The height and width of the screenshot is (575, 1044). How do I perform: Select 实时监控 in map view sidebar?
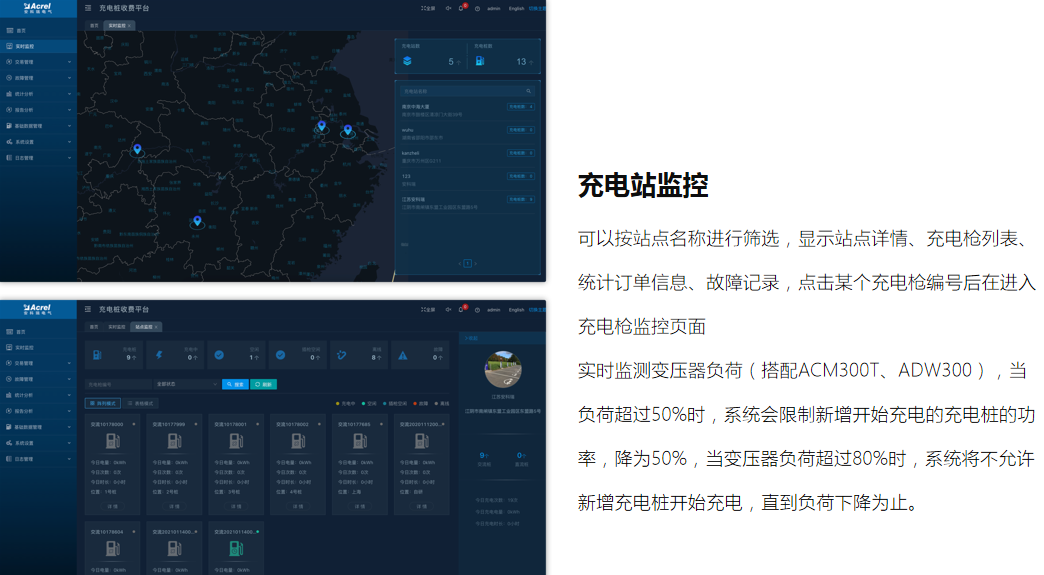point(38,47)
